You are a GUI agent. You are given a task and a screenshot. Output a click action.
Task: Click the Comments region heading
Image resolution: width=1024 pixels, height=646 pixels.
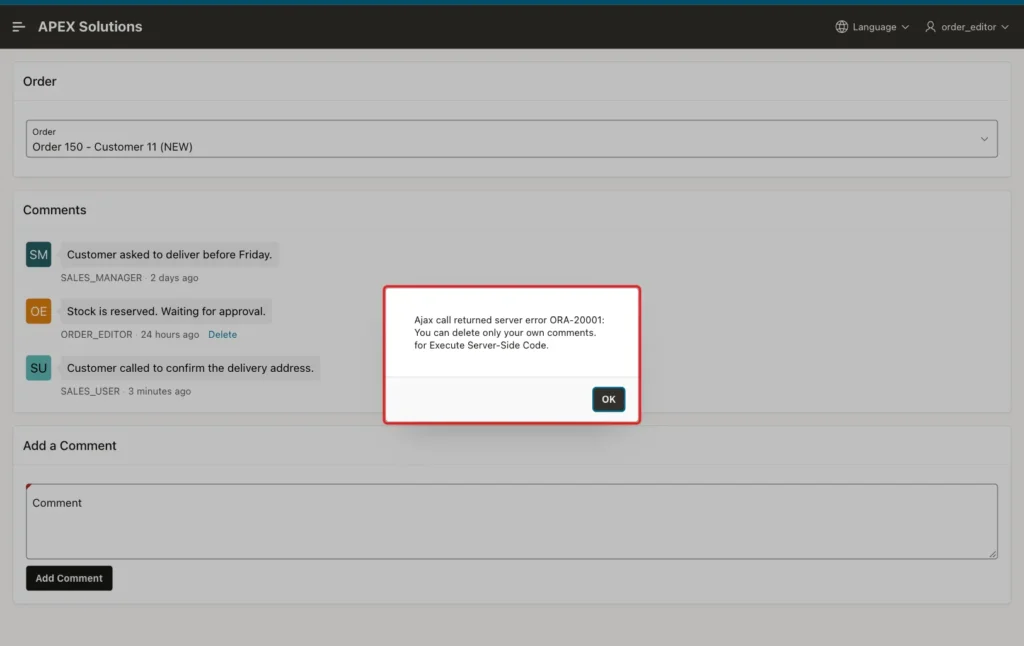(55, 210)
